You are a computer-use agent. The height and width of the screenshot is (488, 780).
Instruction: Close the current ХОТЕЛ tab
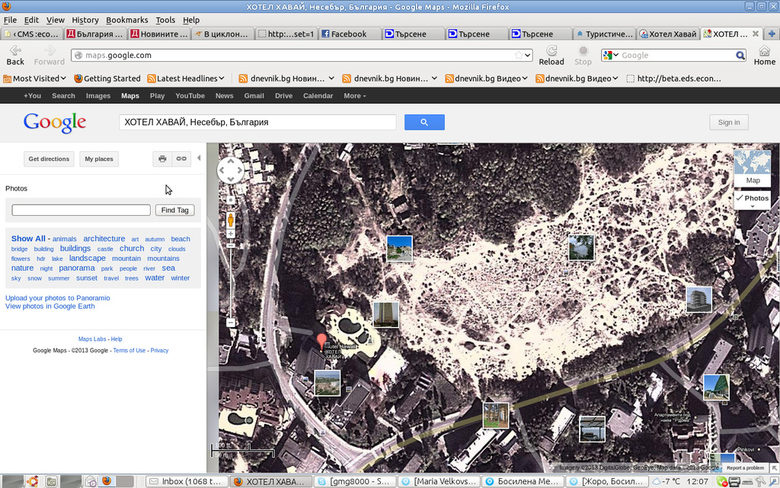pos(755,34)
